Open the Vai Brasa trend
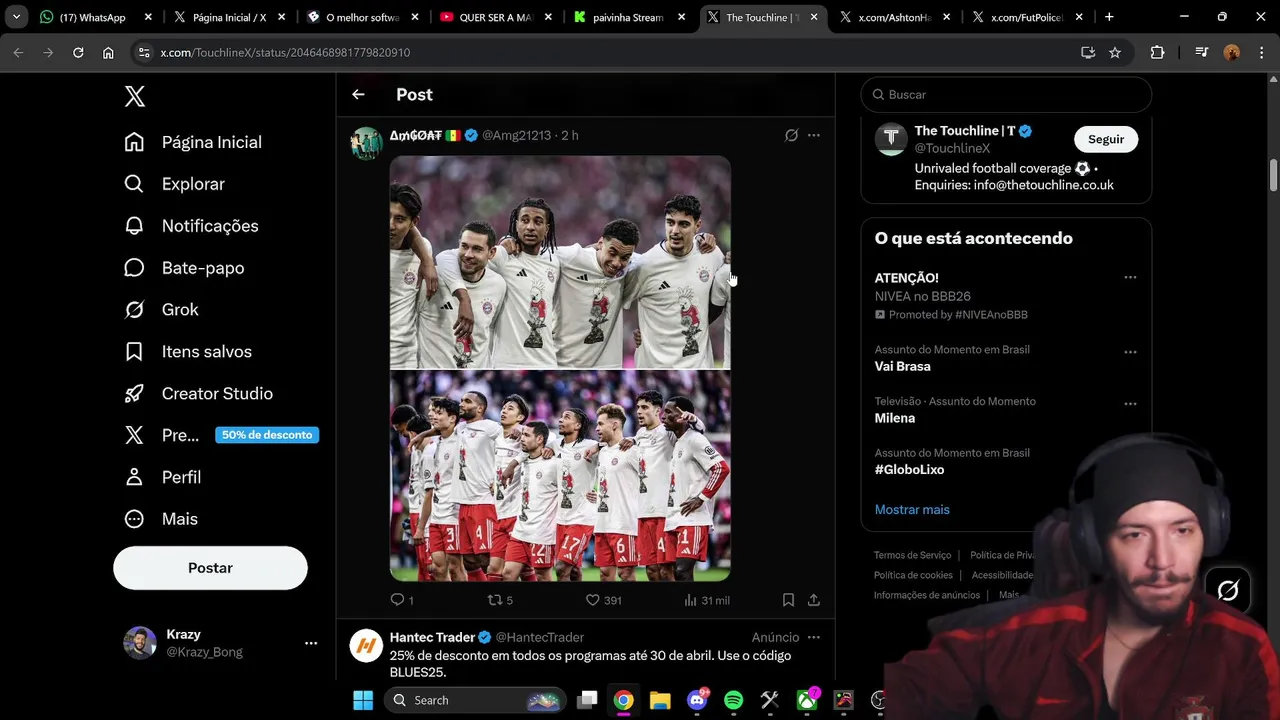Viewport: 1280px width, 720px height. tap(902, 366)
